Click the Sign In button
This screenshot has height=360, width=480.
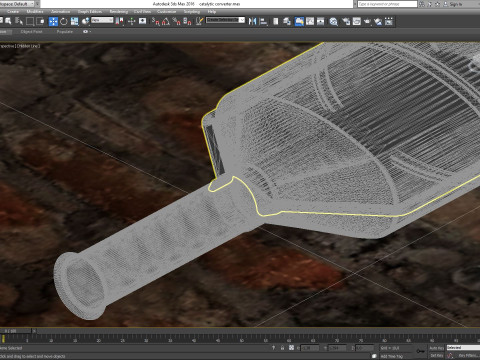(456, 4)
